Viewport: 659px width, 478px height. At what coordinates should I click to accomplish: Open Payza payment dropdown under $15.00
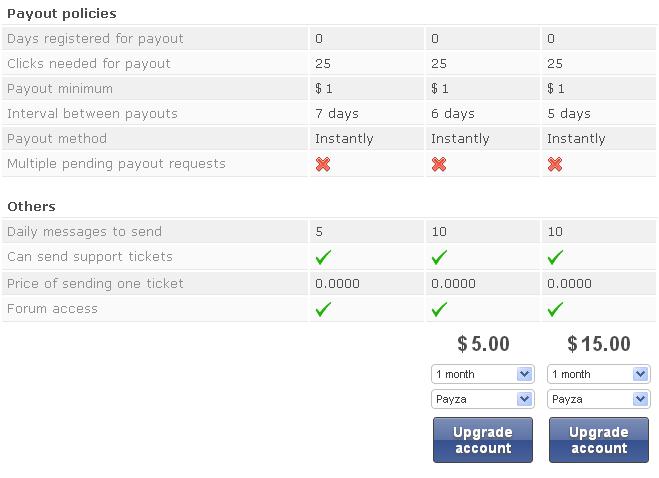tap(599, 399)
